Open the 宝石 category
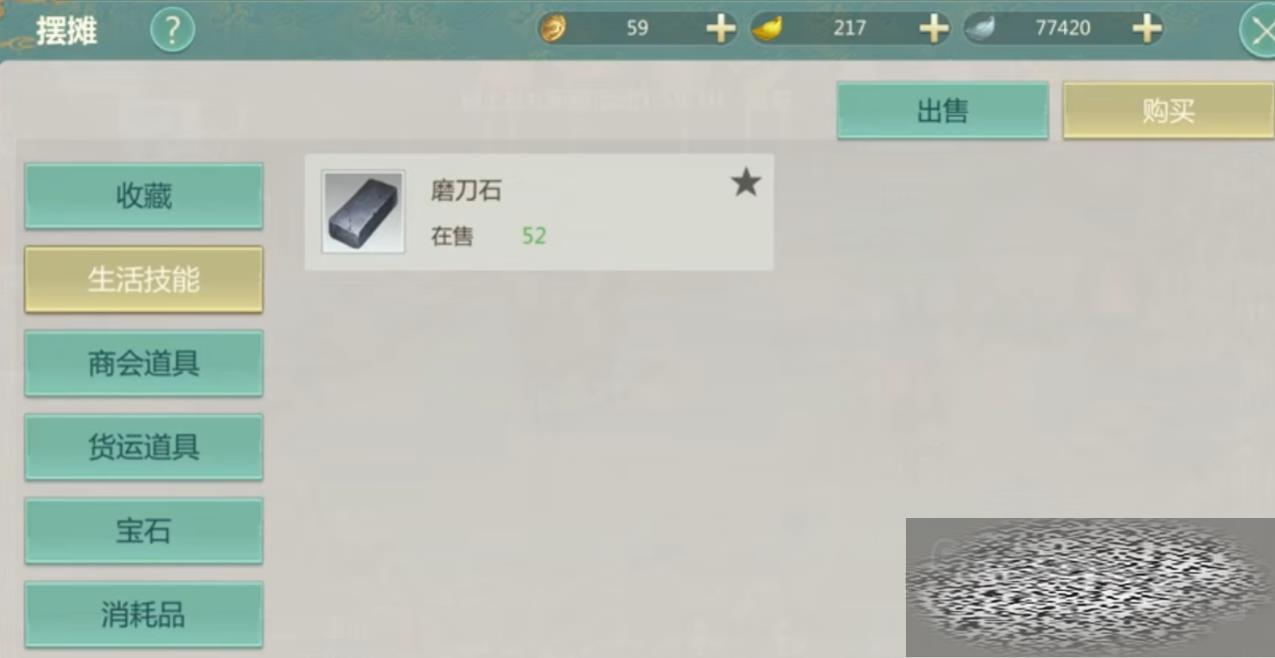 point(144,530)
